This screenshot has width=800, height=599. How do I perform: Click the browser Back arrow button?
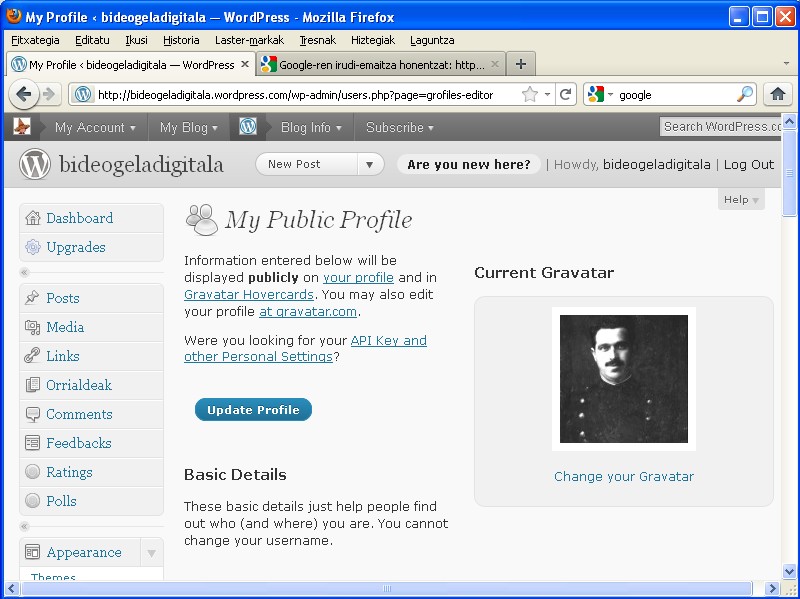coord(23,94)
